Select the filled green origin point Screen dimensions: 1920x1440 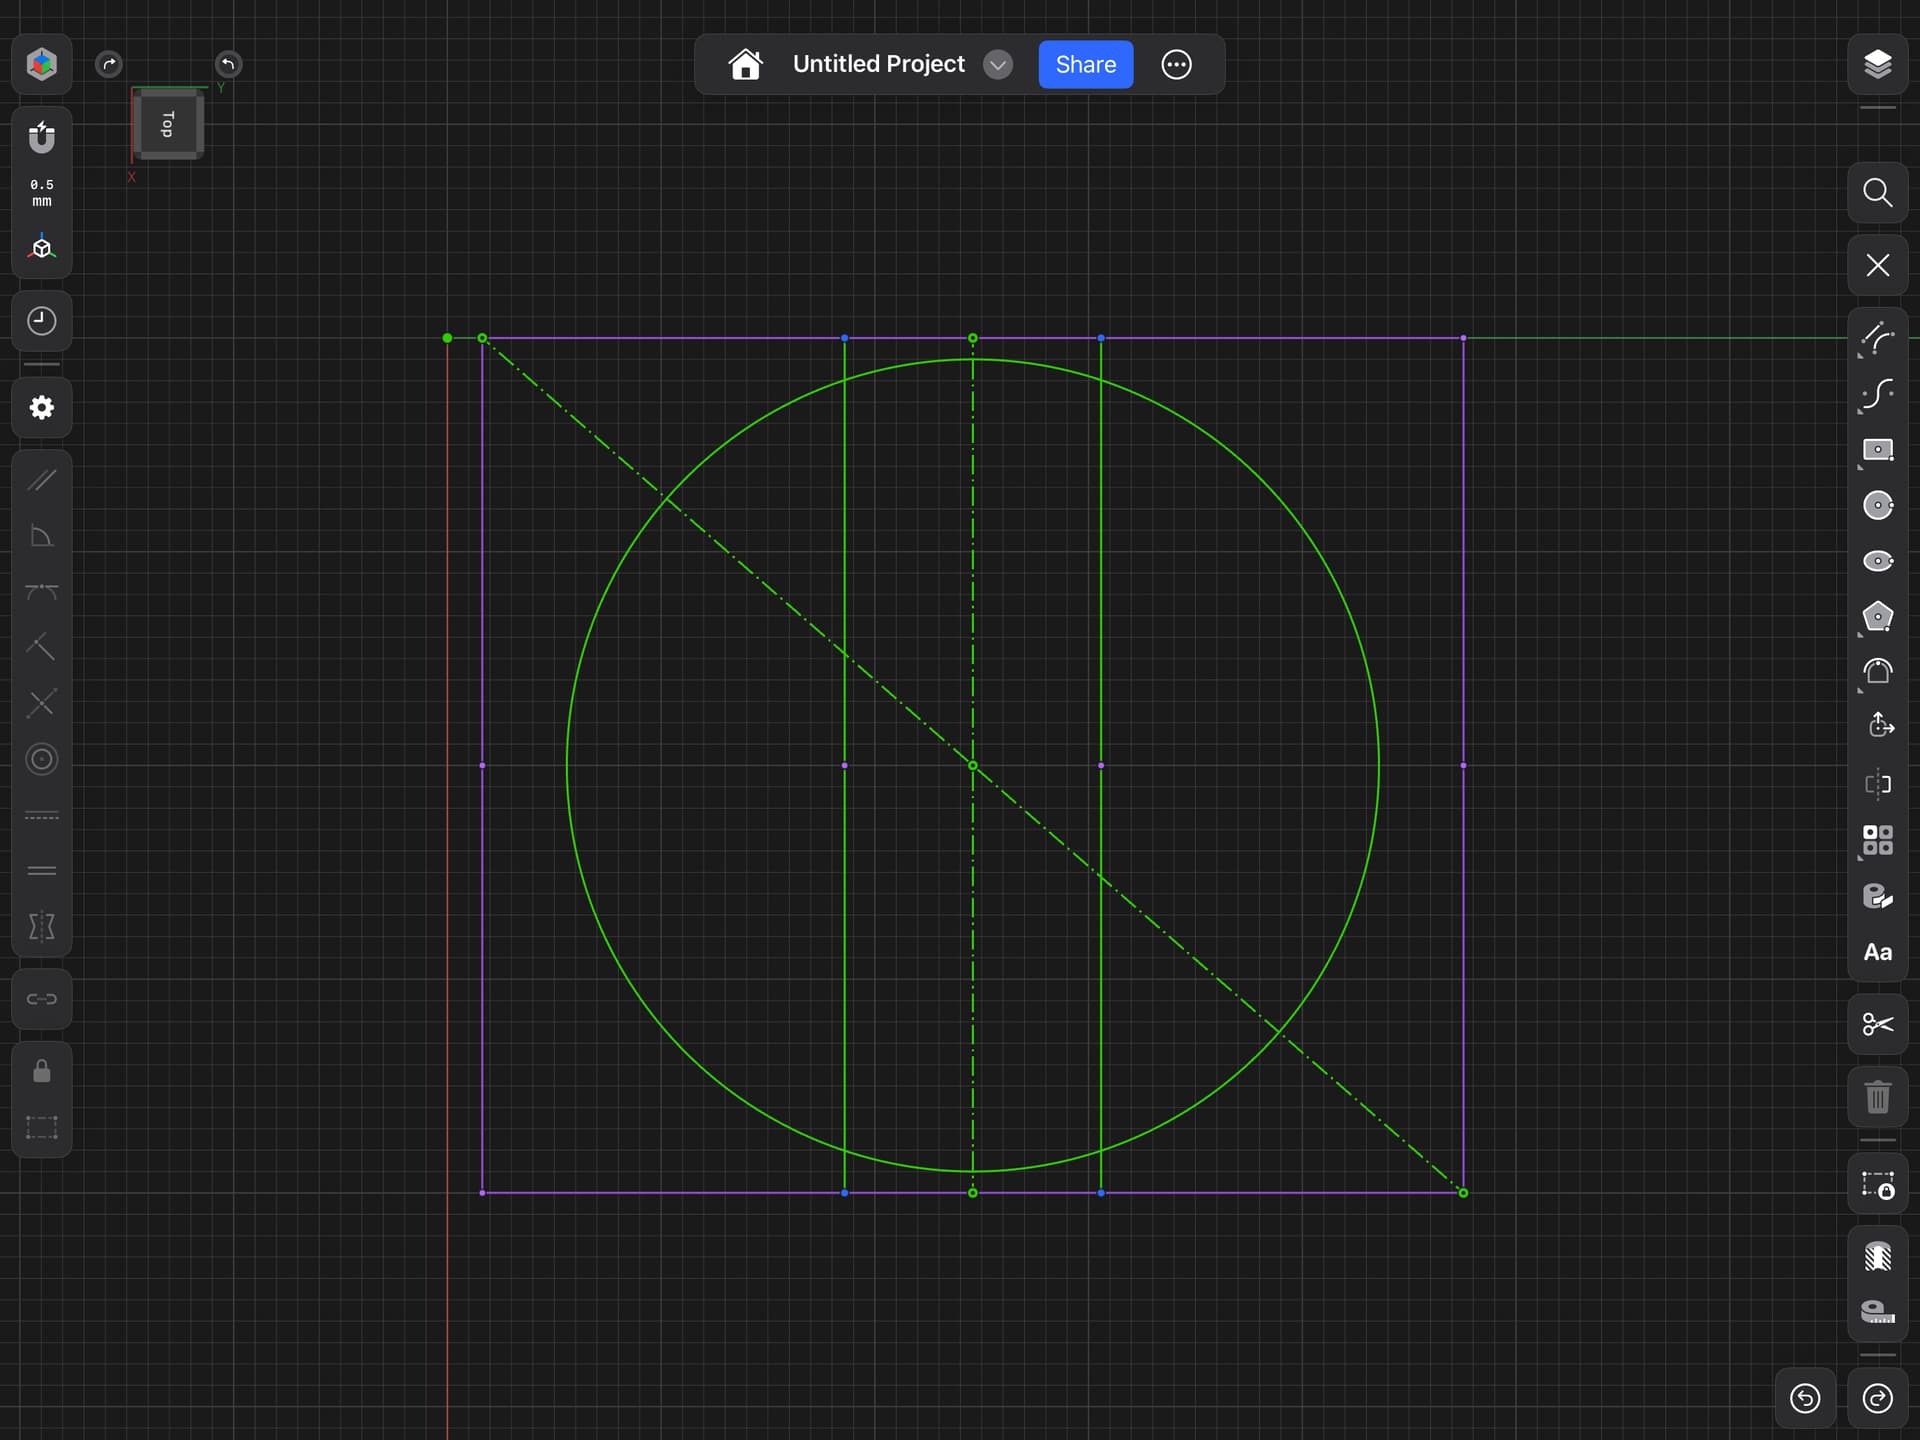click(x=447, y=338)
